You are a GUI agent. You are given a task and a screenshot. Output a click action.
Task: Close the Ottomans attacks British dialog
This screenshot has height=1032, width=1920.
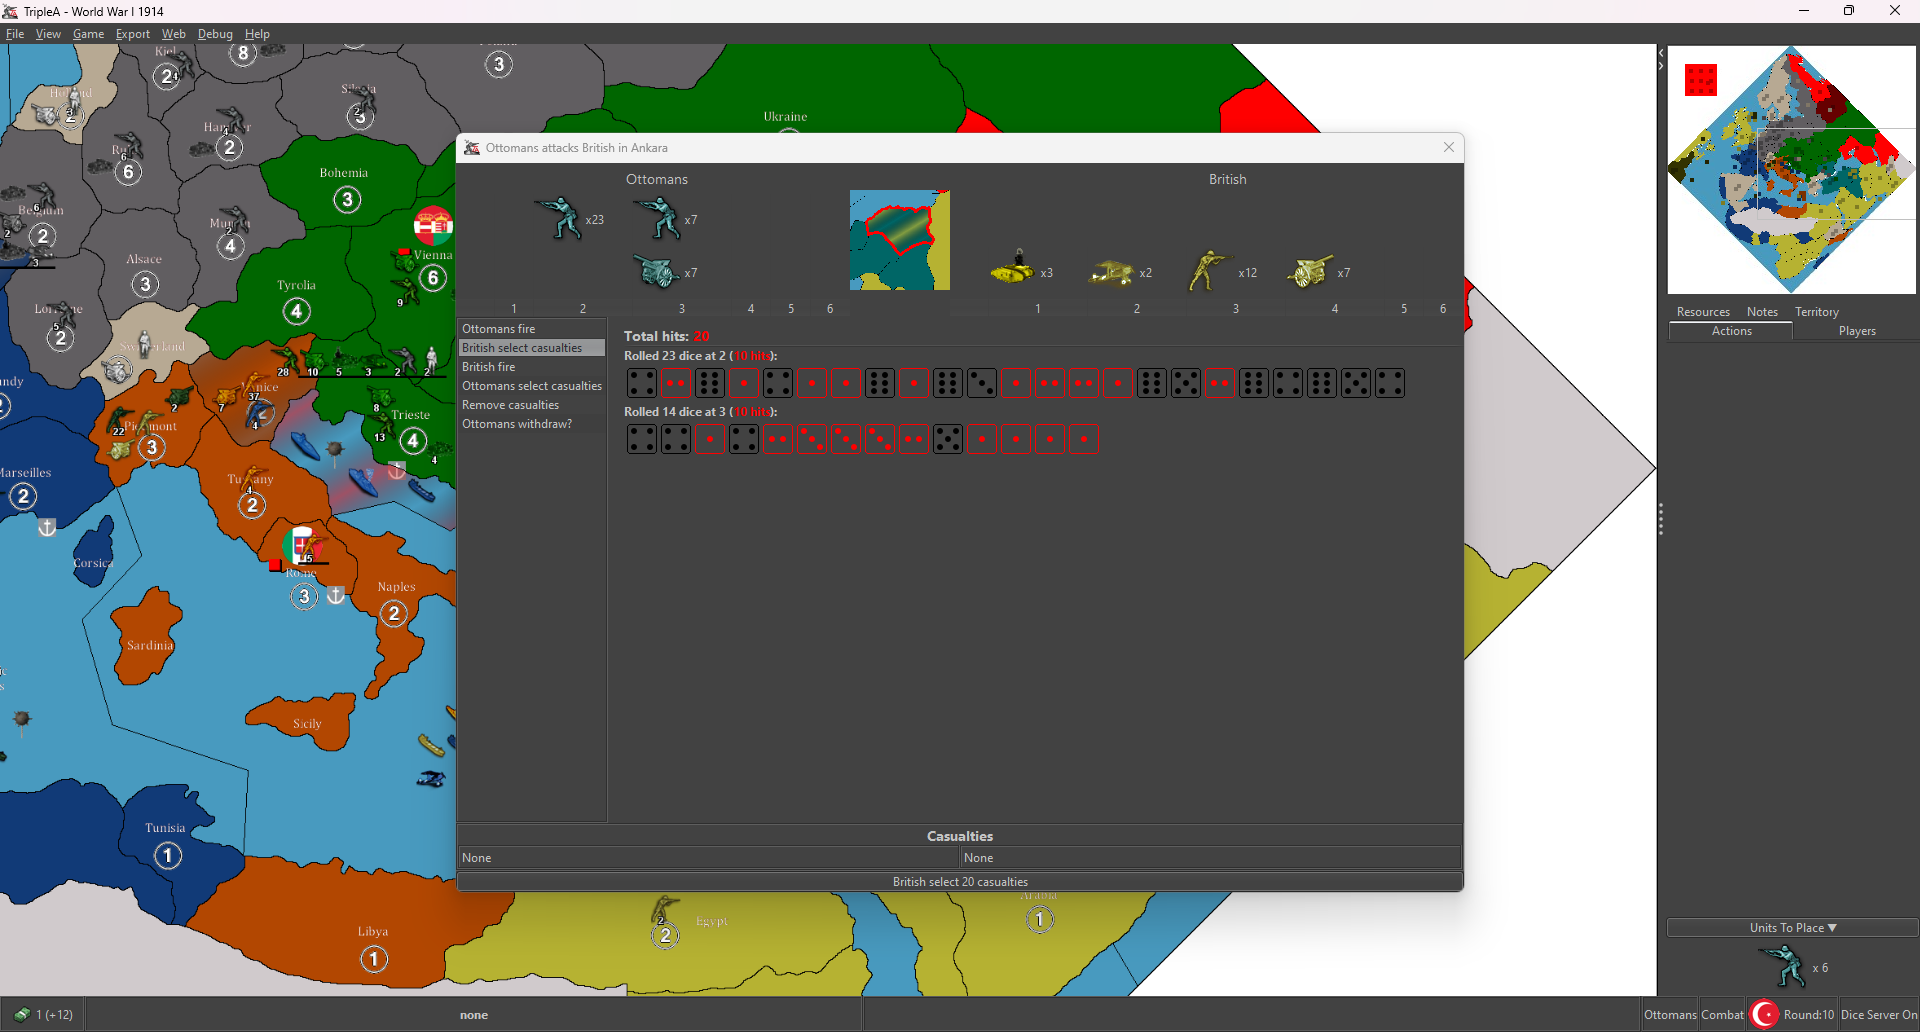[1448, 147]
